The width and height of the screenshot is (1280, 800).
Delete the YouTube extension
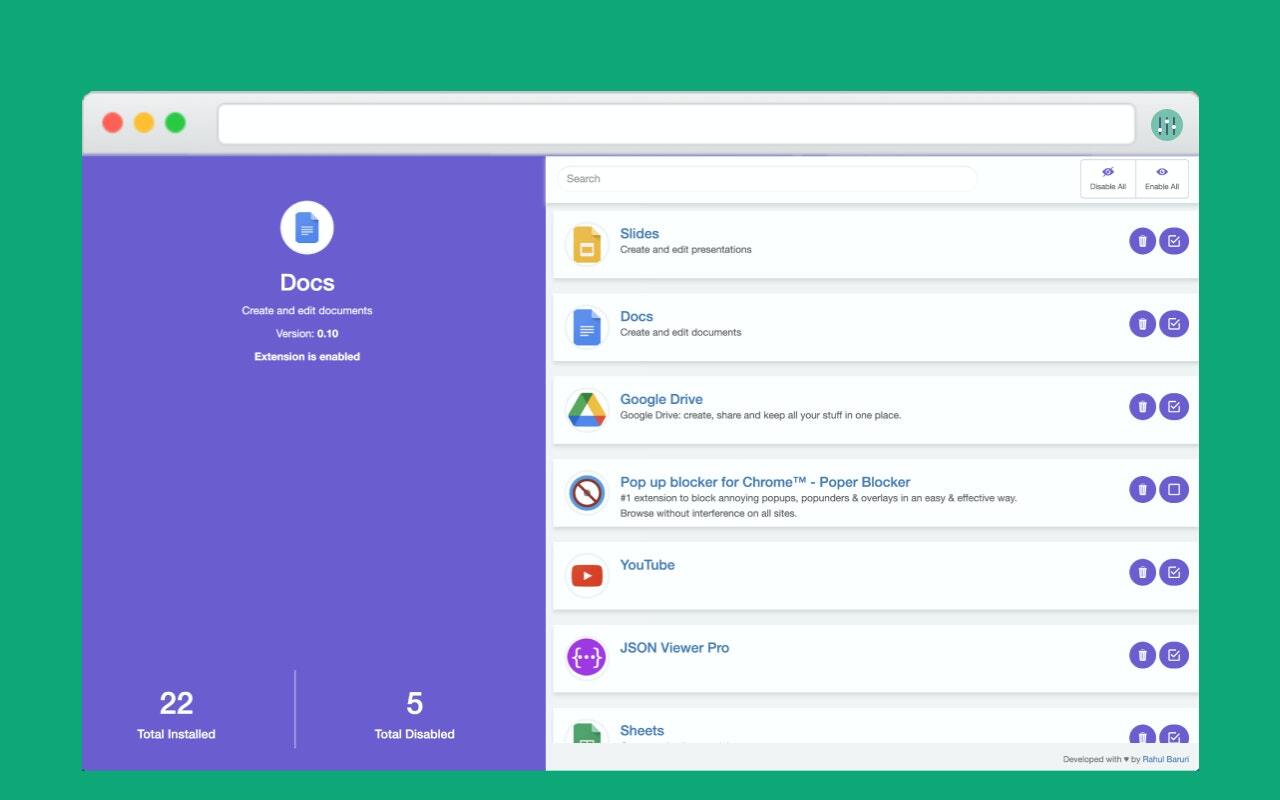[x=1142, y=572]
